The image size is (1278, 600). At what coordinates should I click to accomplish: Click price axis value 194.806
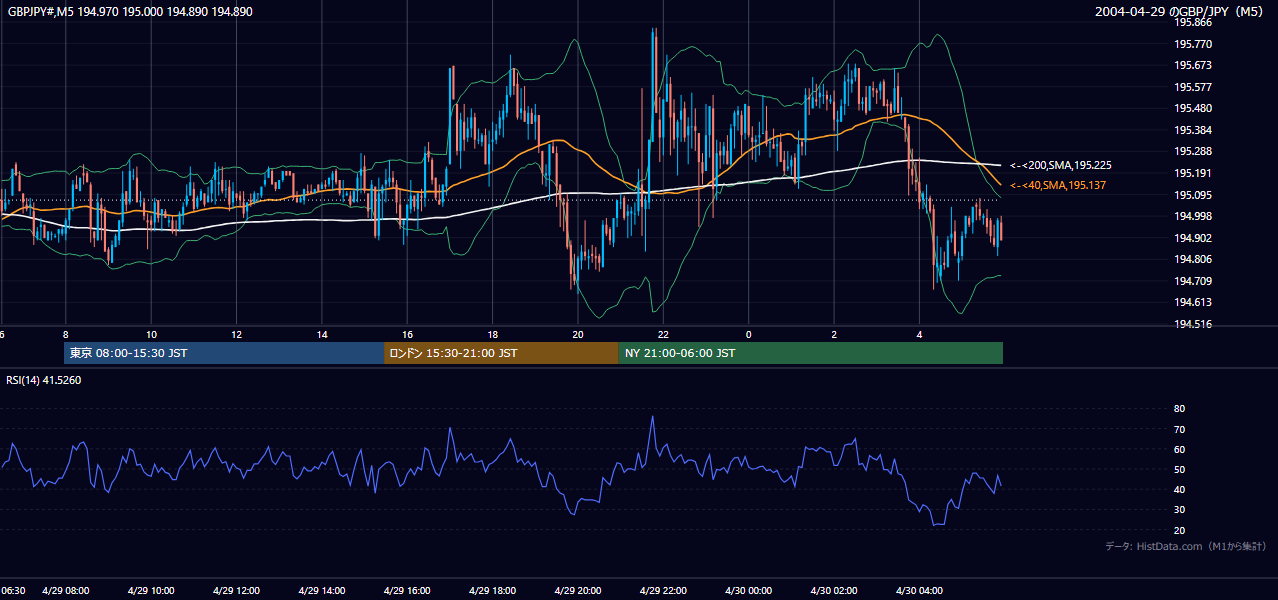(x=1193, y=259)
